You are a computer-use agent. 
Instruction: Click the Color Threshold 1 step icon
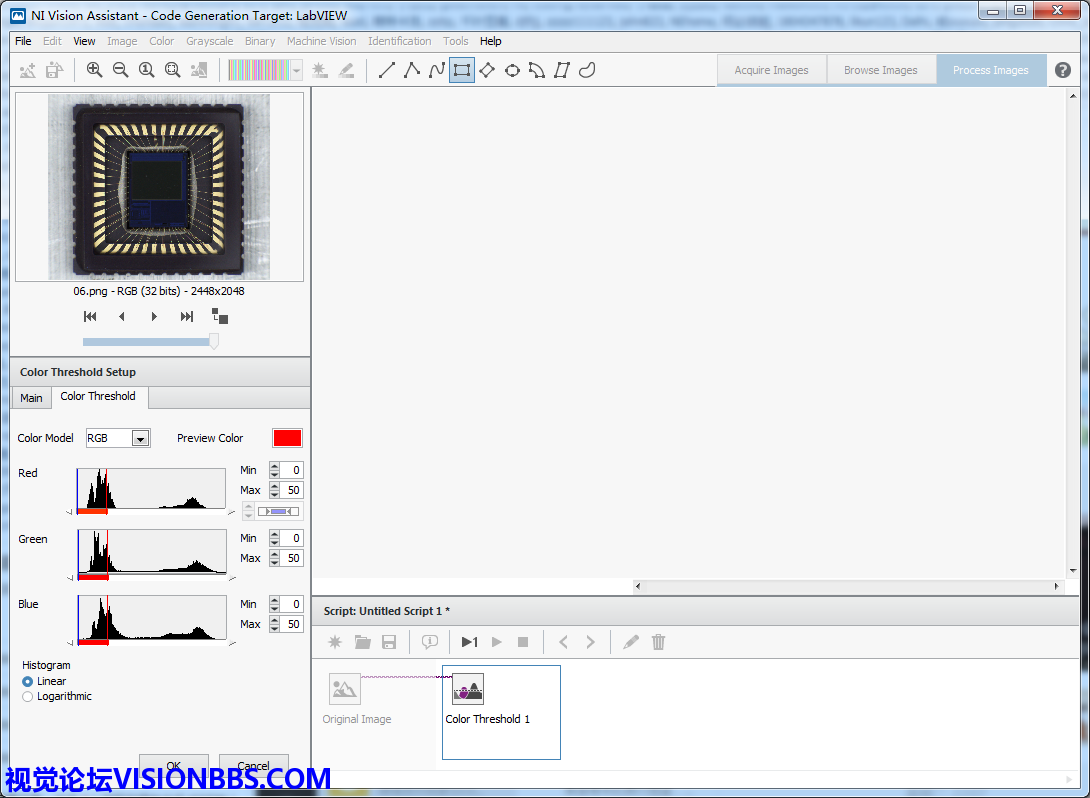click(467, 689)
